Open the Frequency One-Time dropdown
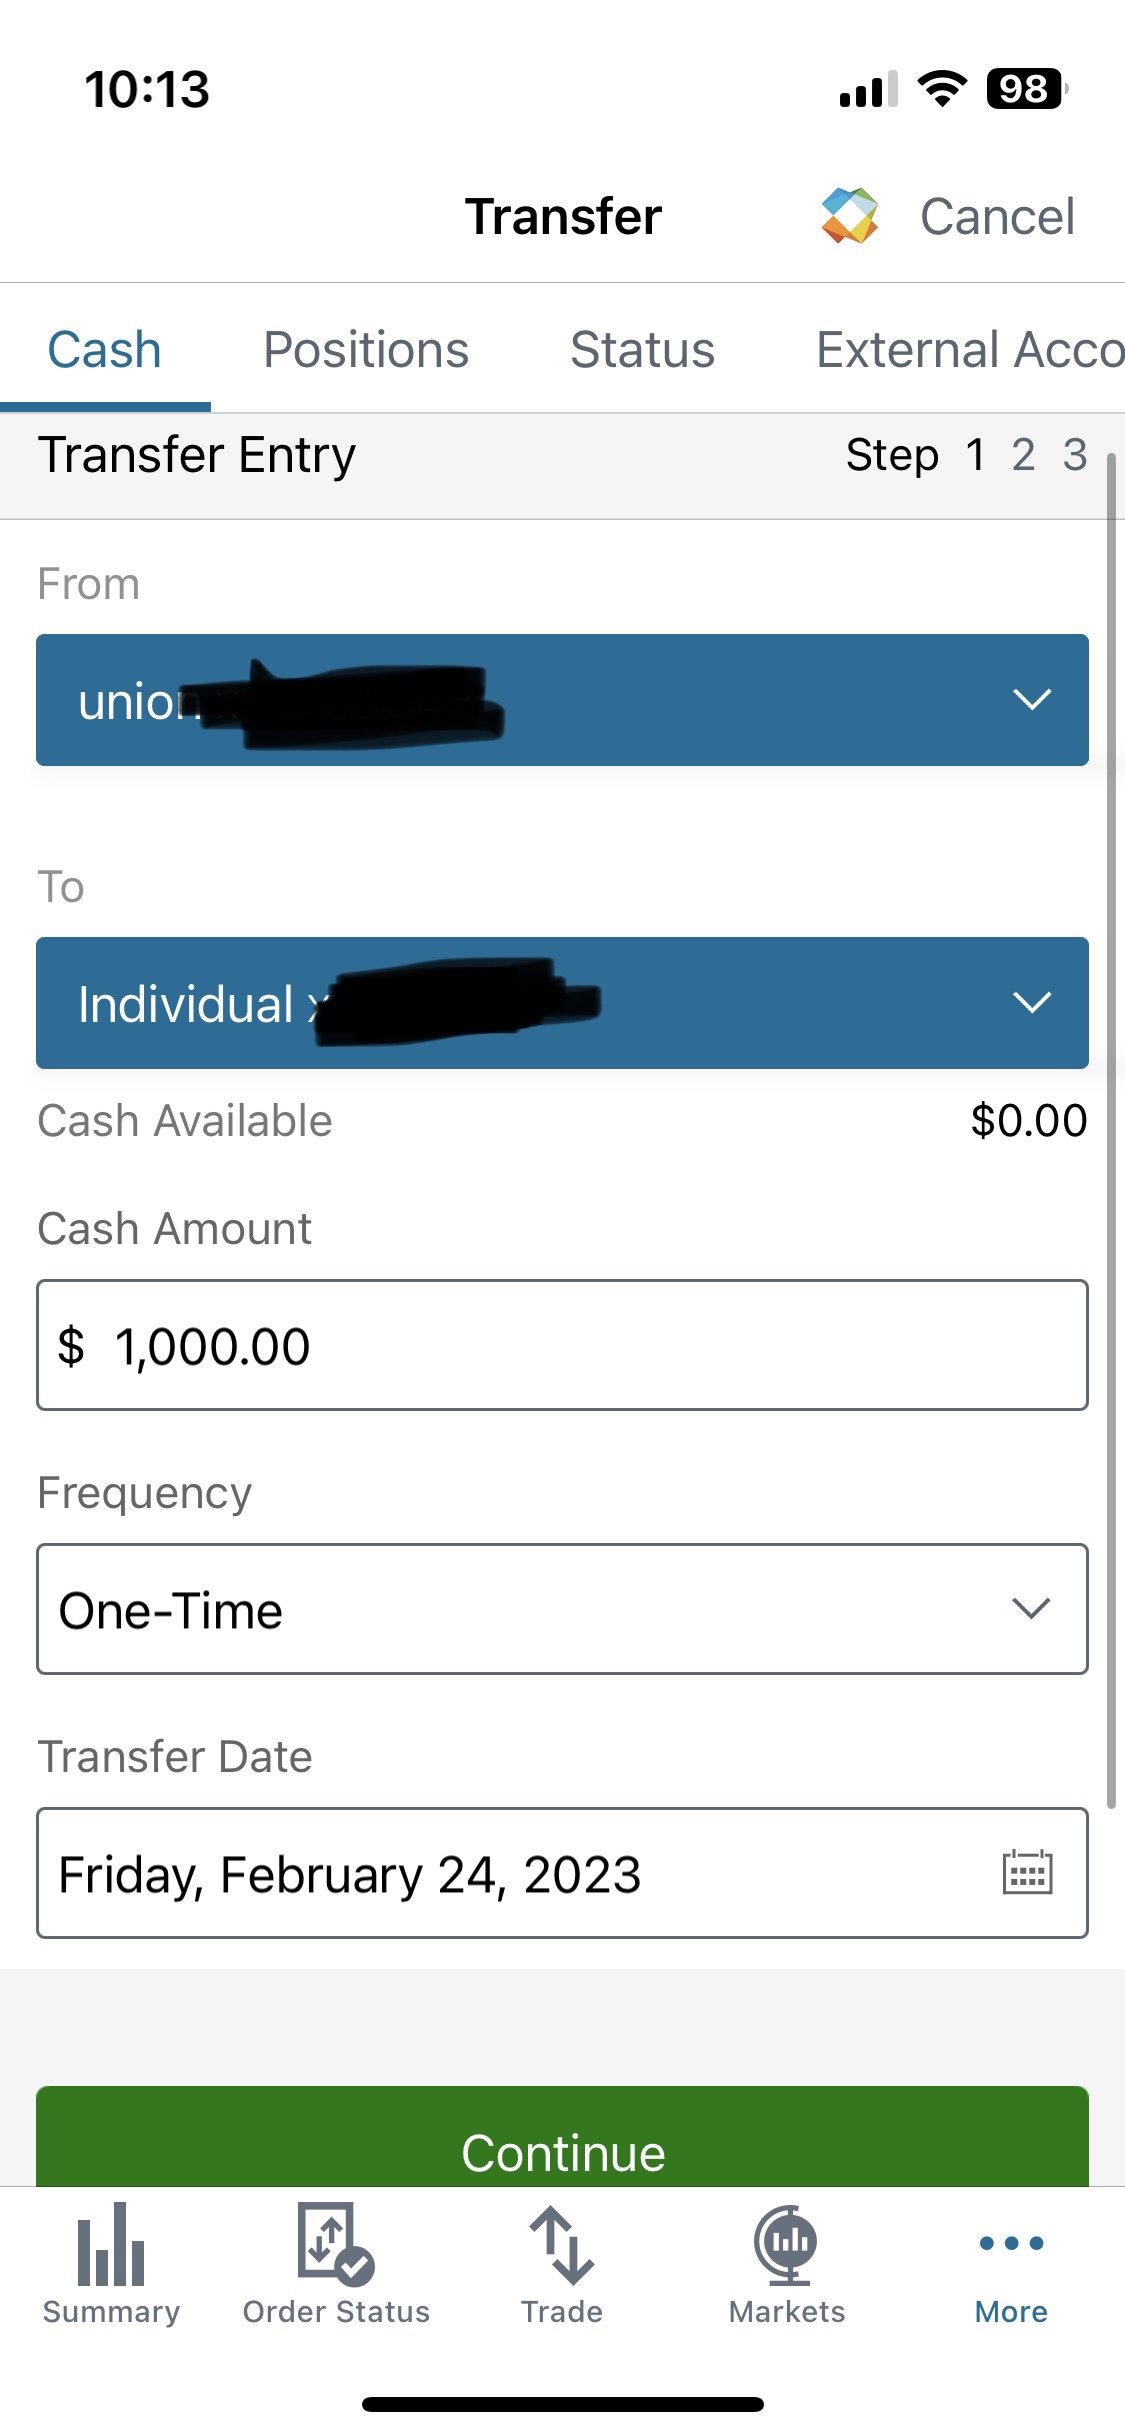 (562, 1609)
